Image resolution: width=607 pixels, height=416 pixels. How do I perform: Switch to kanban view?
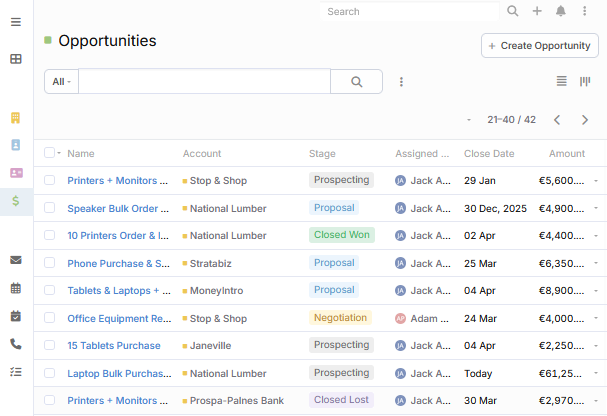(x=585, y=81)
